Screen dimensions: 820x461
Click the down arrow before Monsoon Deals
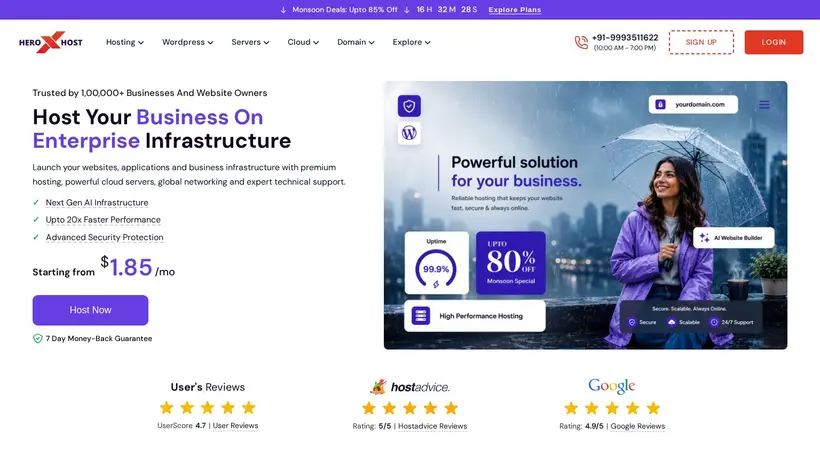pyautogui.click(x=283, y=10)
